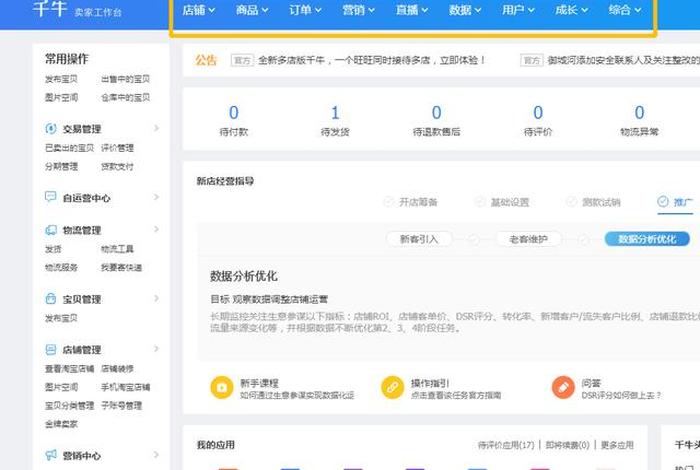Expand the 交易管理 section arrow
The height and width of the screenshot is (470, 700).
[x=156, y=128]
